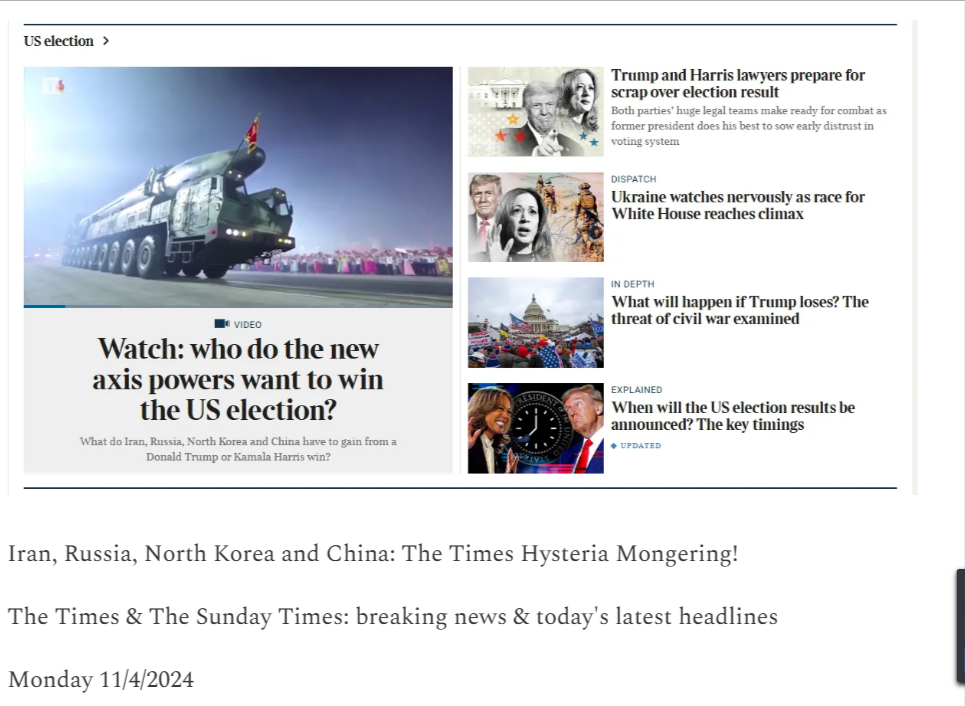The height and width of the screenshot is (706, 965).
Task: Click the blue diamond UPDATED icon
Action: (614, 446)
